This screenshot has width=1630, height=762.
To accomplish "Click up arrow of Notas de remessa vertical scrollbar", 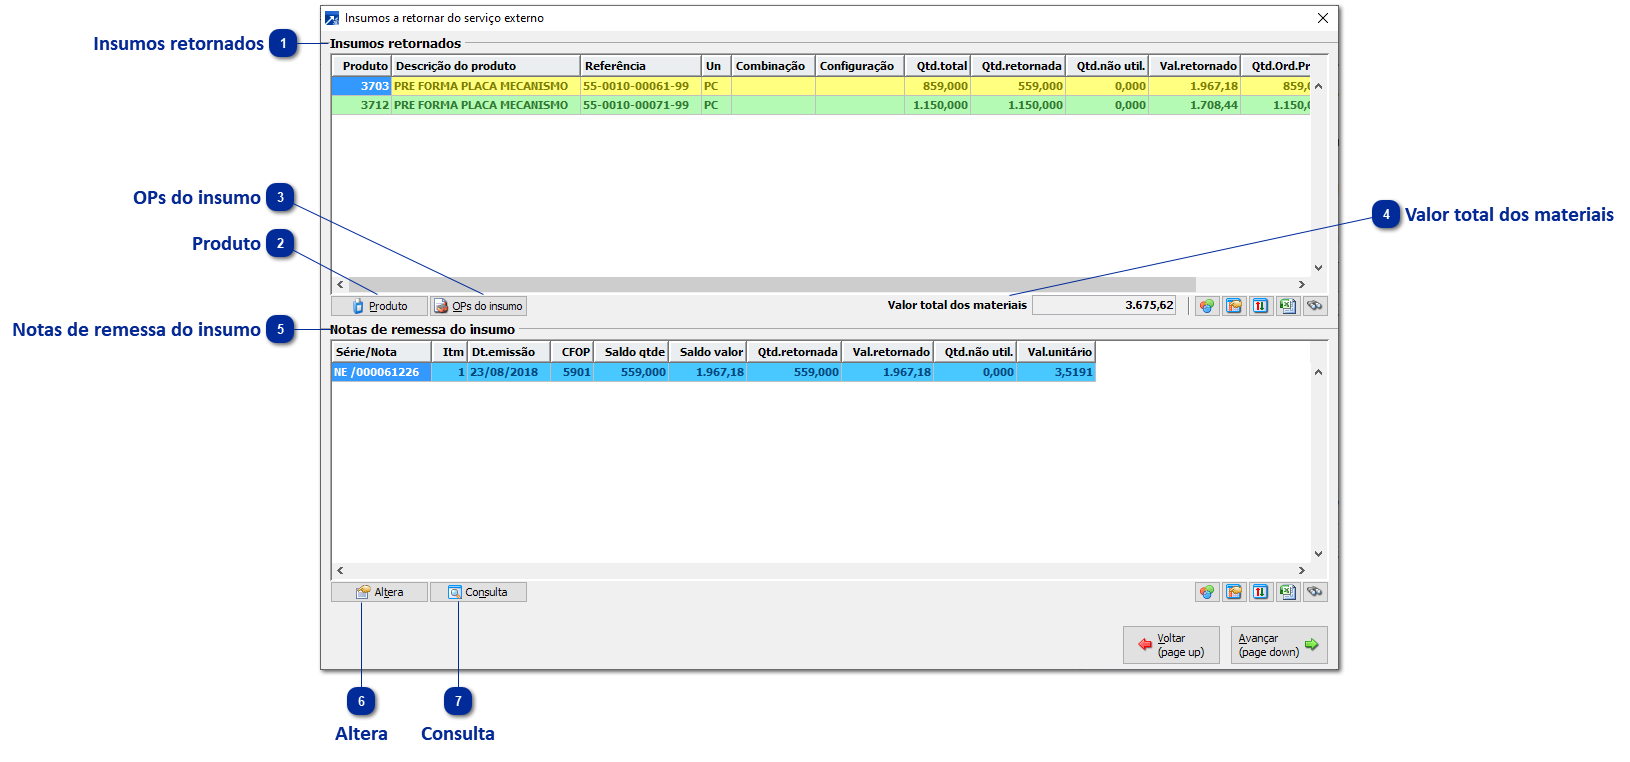I will (x=1318, y=372).
